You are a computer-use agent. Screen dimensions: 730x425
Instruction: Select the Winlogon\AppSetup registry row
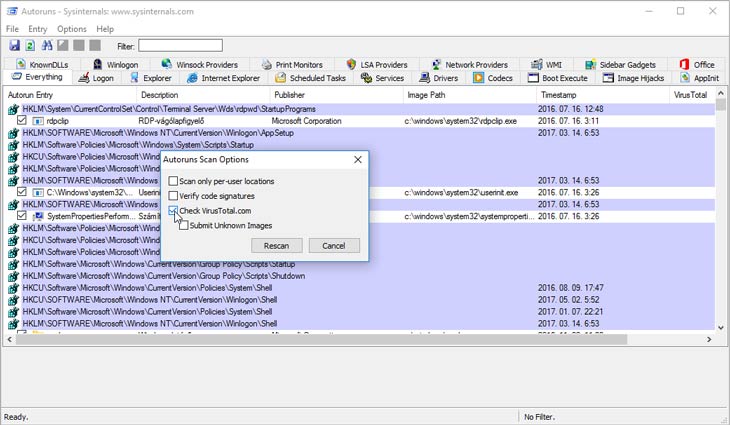[361, 133]
